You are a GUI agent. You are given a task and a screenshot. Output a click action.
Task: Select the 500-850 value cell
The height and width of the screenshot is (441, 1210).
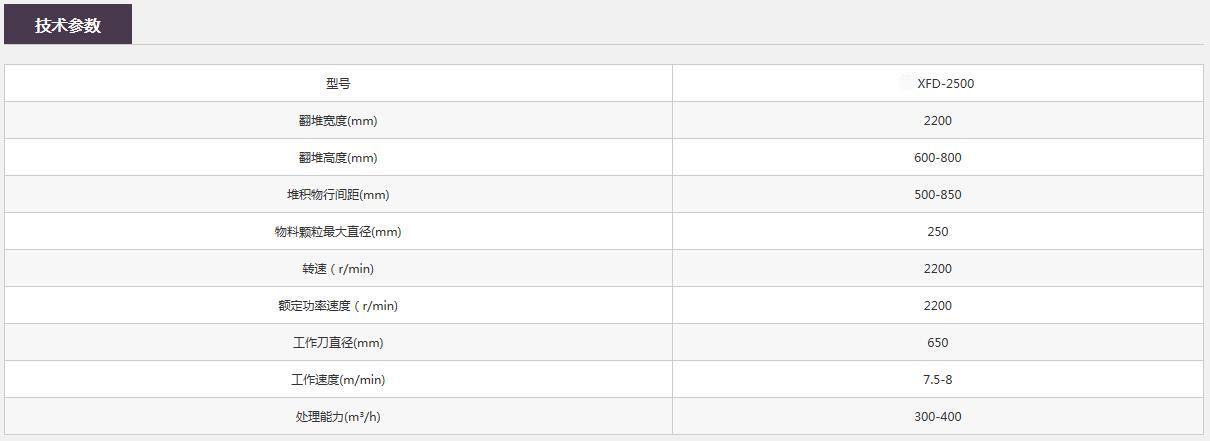937,195
